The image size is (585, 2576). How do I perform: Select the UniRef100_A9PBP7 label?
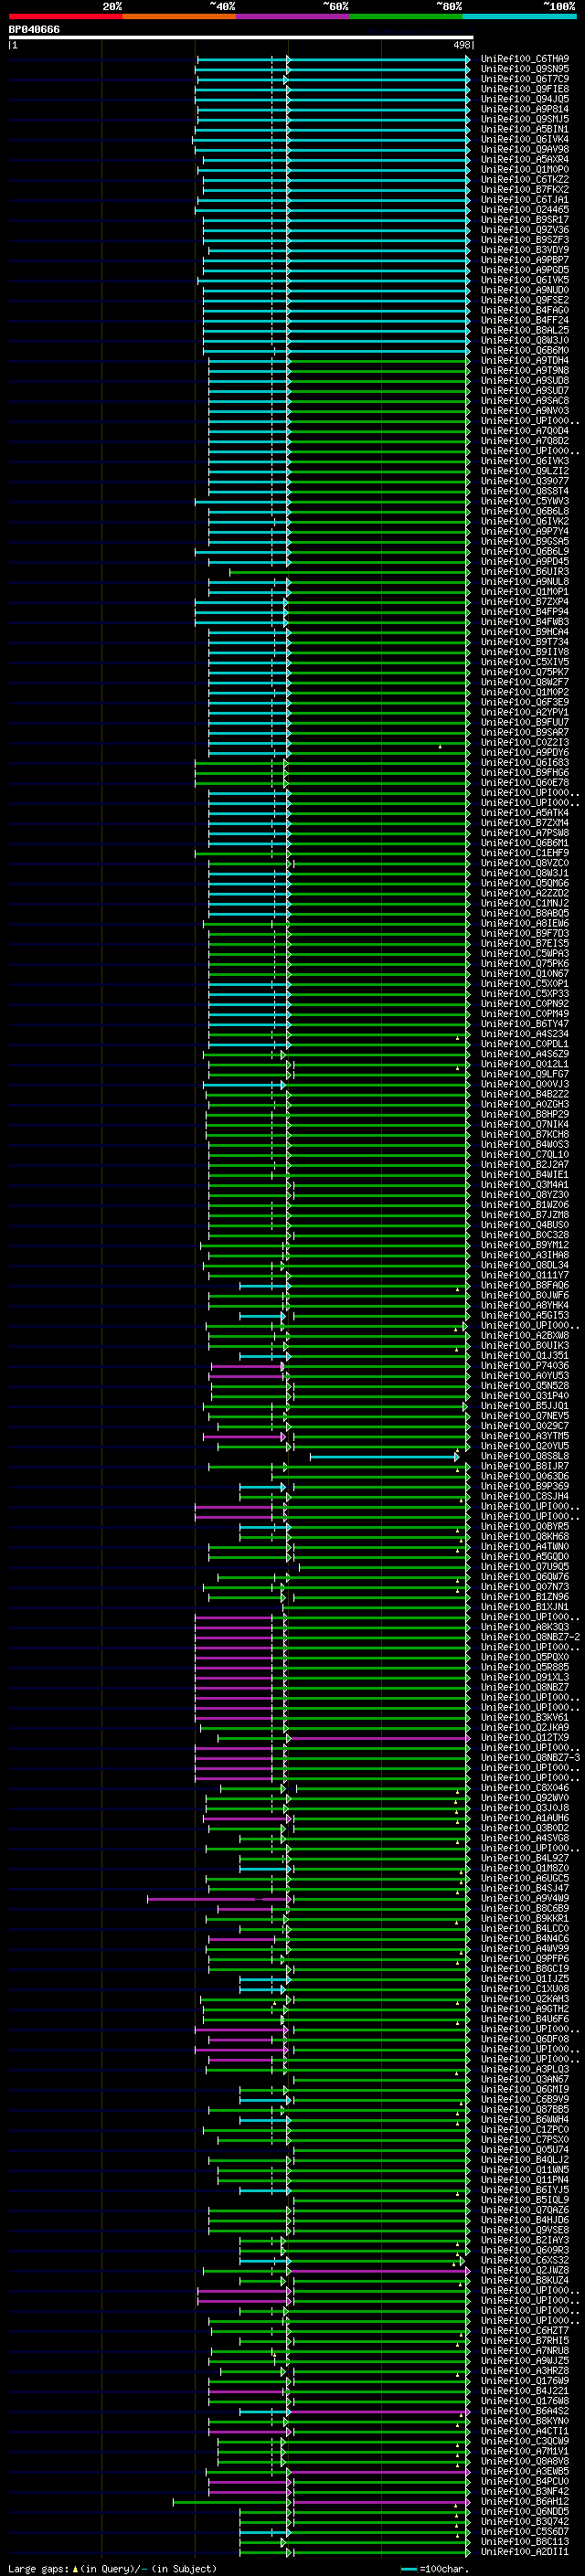click(x=524, y=260)
